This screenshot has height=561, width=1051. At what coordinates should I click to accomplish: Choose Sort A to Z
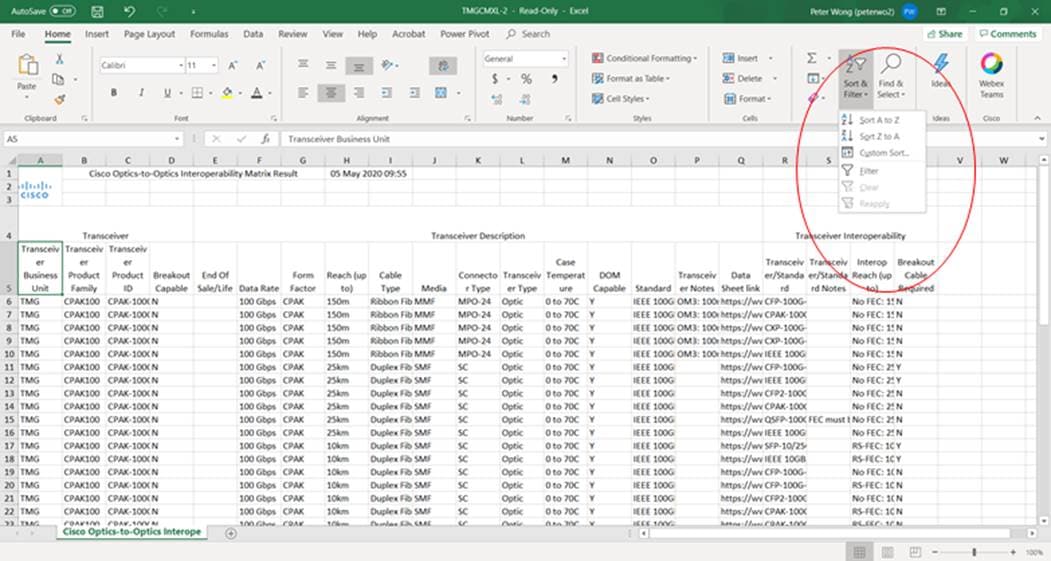[880, 120]
